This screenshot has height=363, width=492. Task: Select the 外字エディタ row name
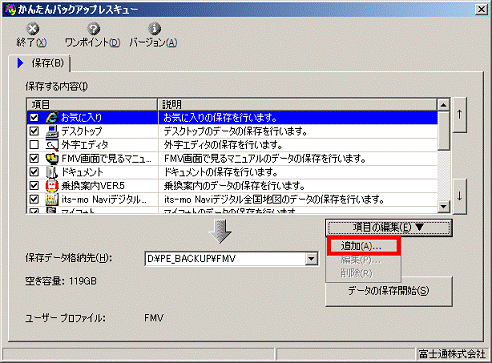85,145
